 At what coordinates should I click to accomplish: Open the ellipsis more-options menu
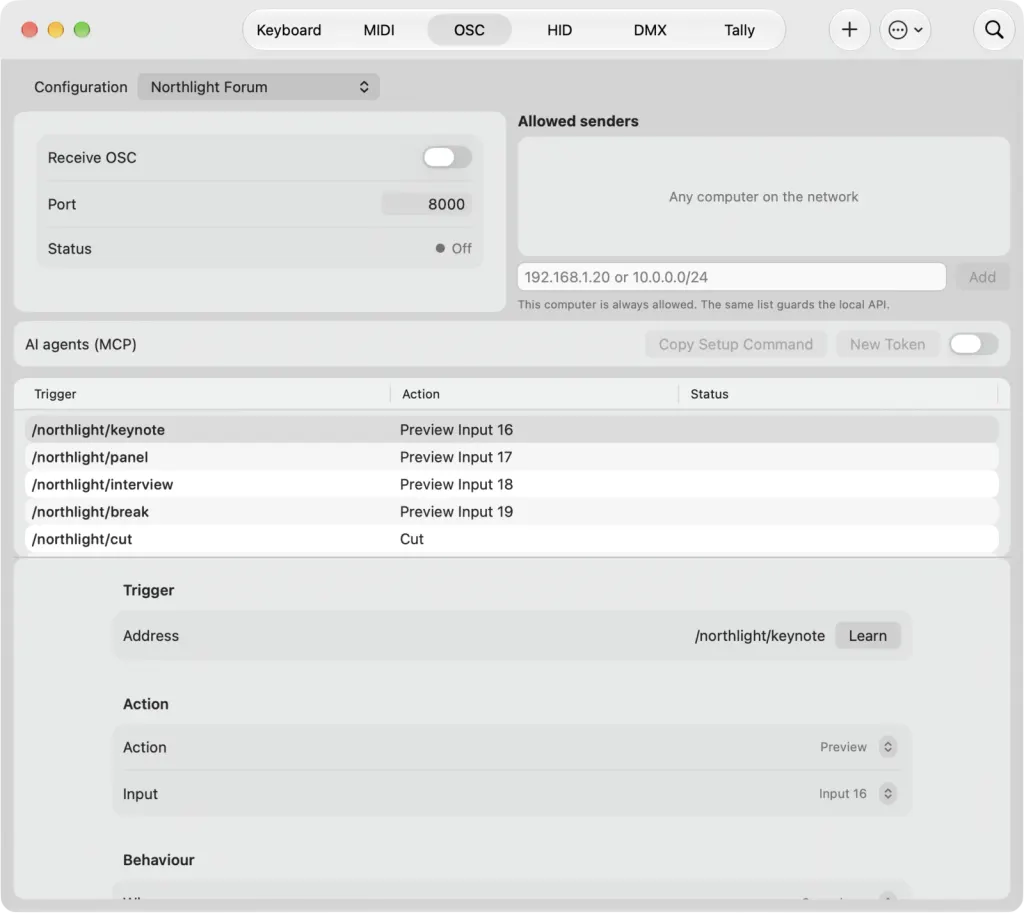[x=905, y=30]
